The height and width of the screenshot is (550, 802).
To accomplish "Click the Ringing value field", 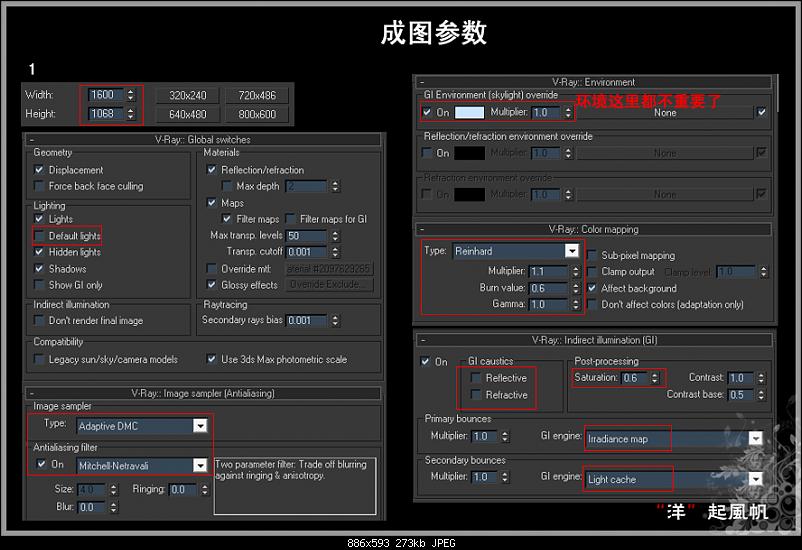I will coord(183,490).
